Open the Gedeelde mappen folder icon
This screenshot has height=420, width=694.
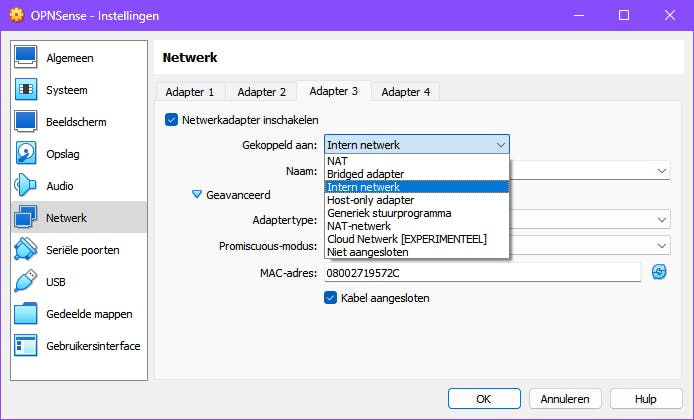coord(27,314)
